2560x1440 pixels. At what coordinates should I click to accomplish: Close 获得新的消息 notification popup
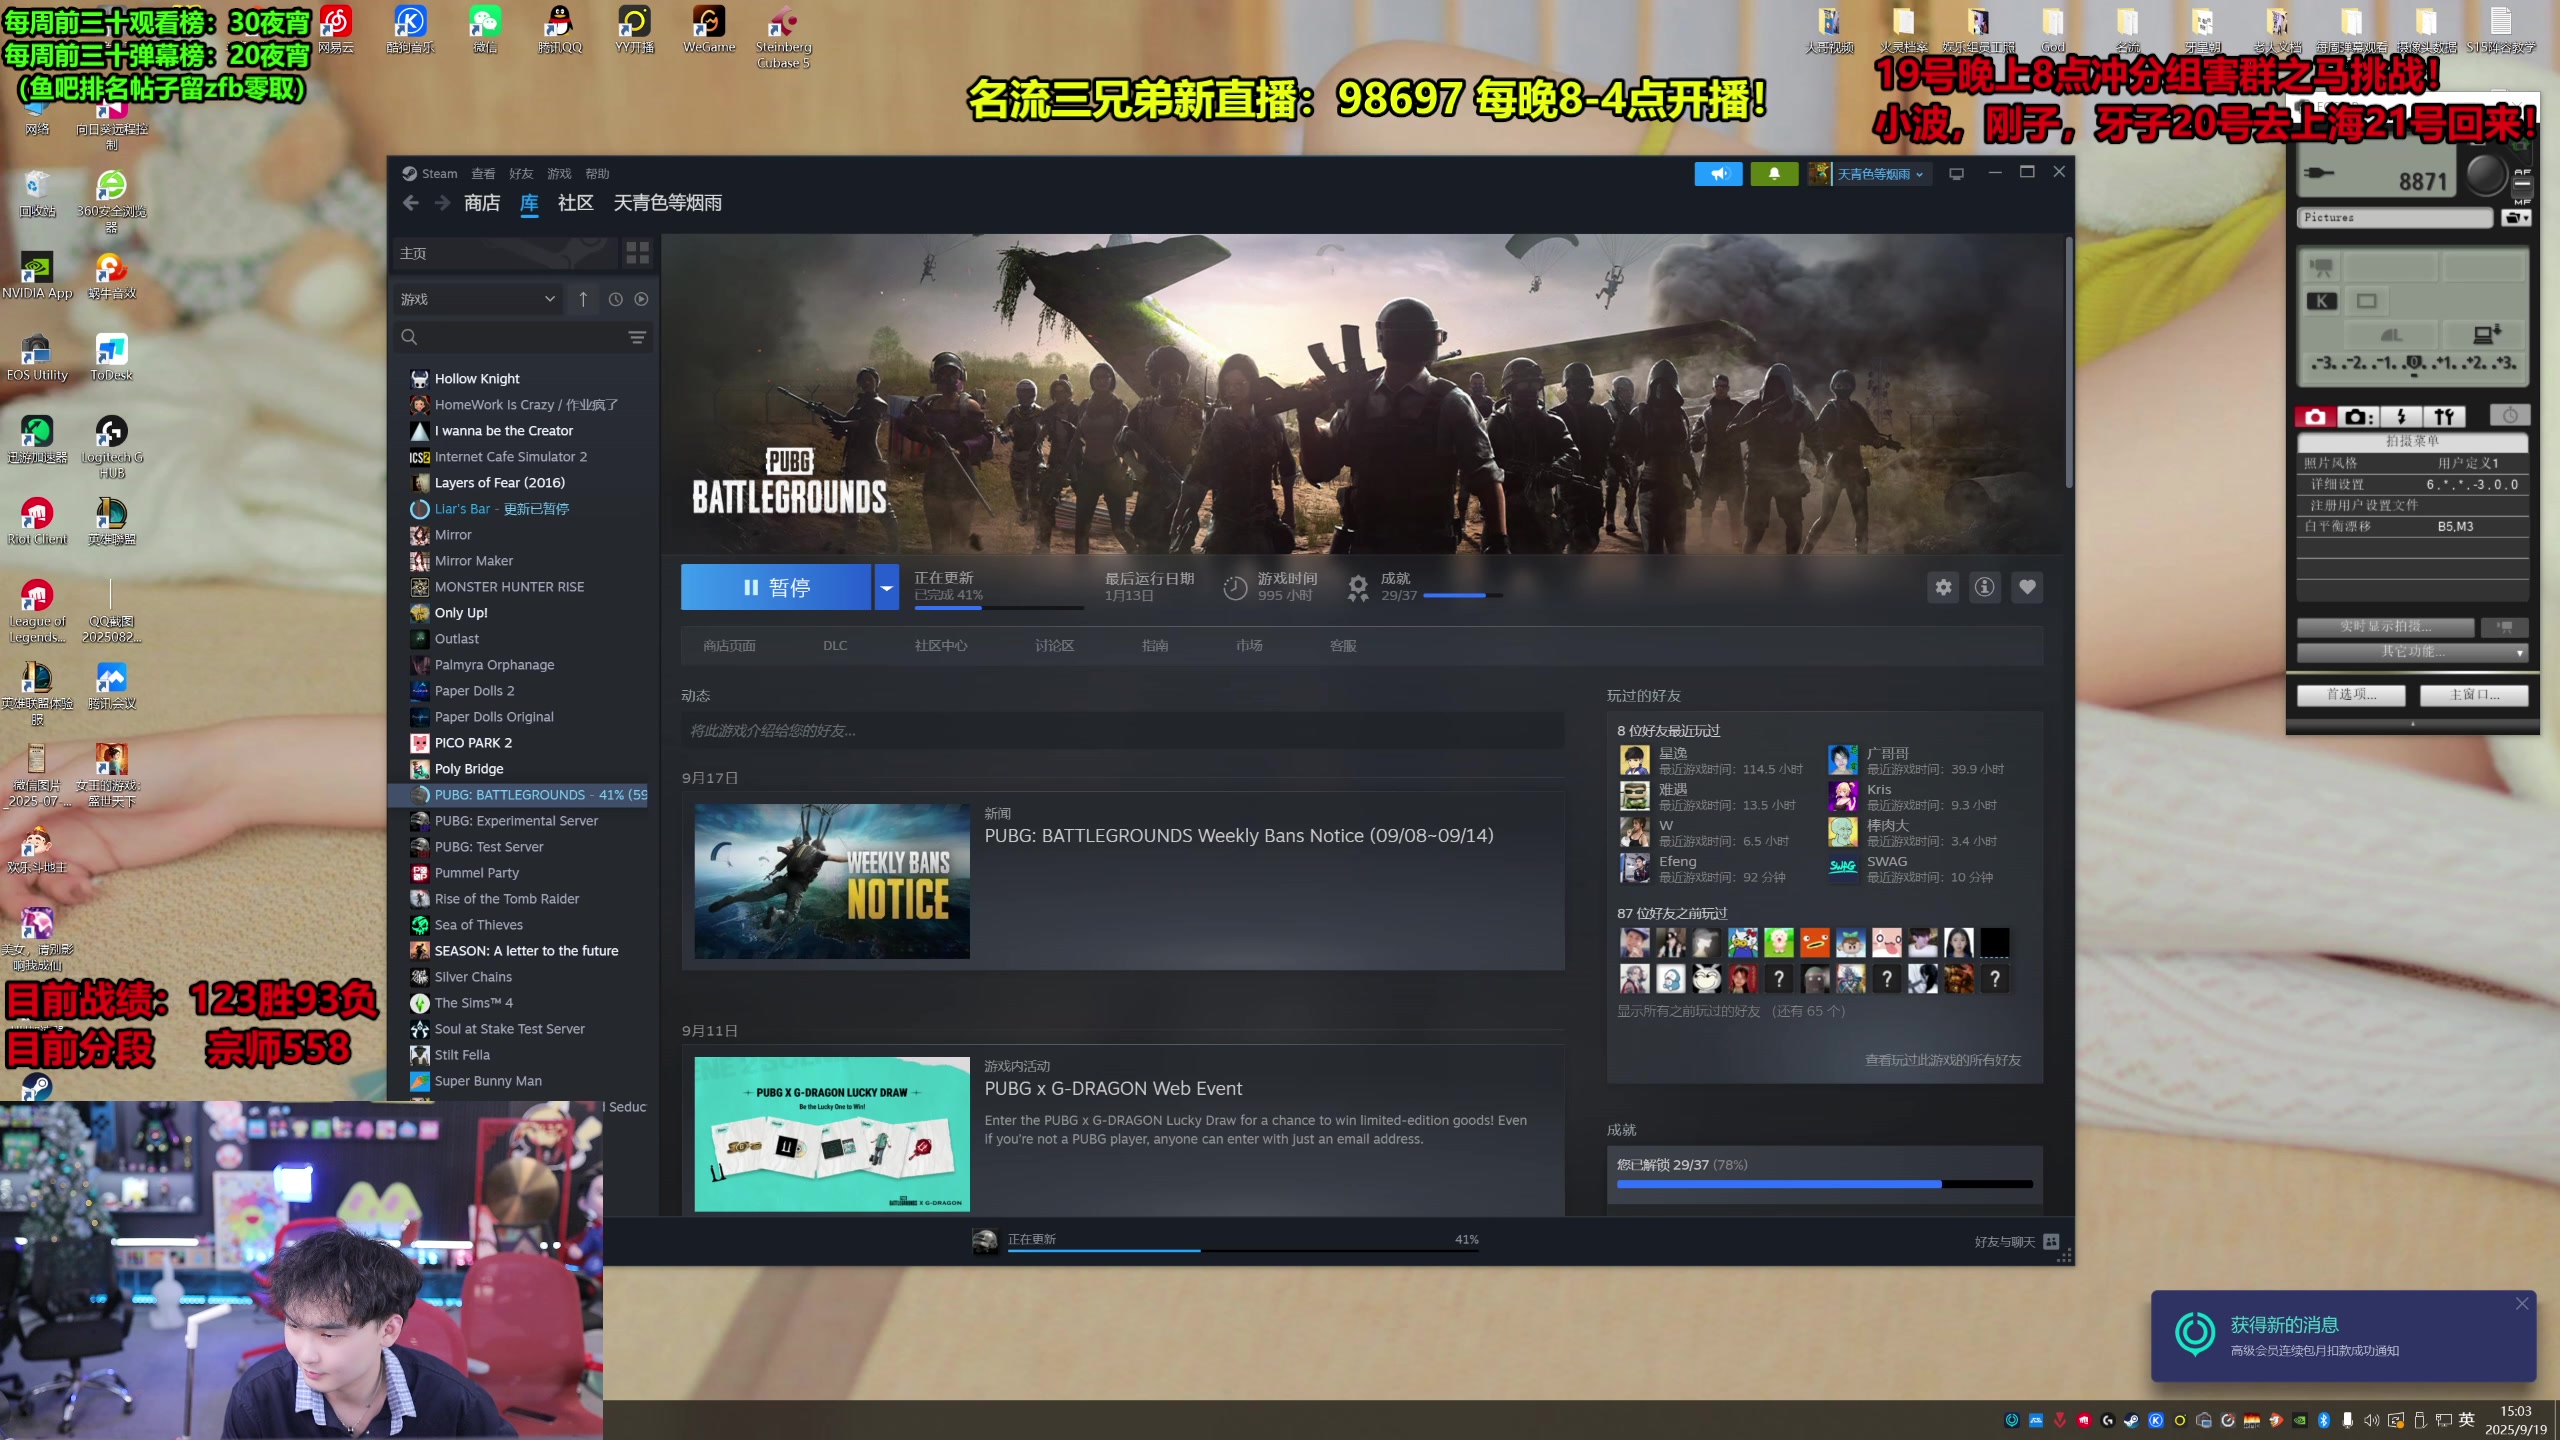(2522, 1304)
